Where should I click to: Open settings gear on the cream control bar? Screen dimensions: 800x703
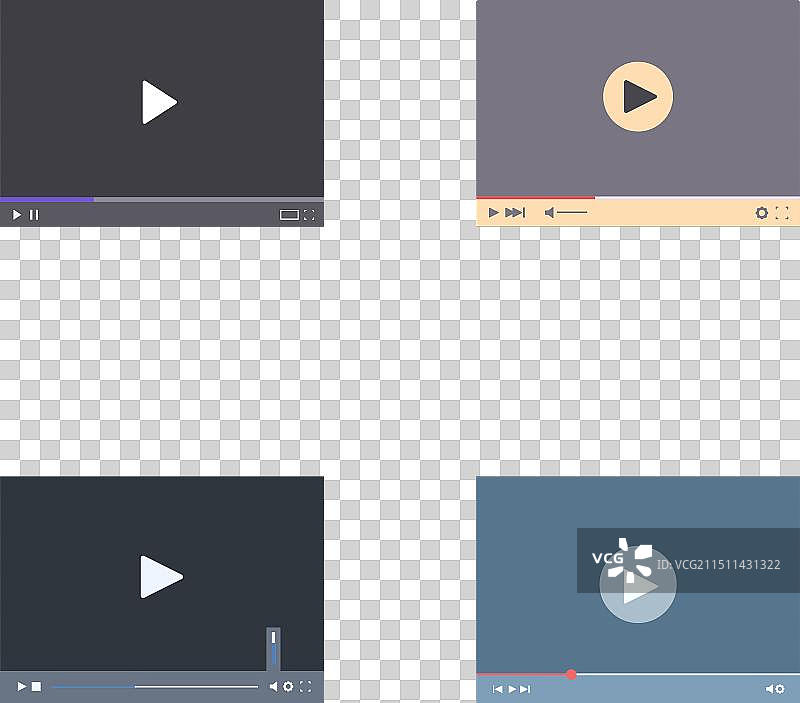pos(762,213)
